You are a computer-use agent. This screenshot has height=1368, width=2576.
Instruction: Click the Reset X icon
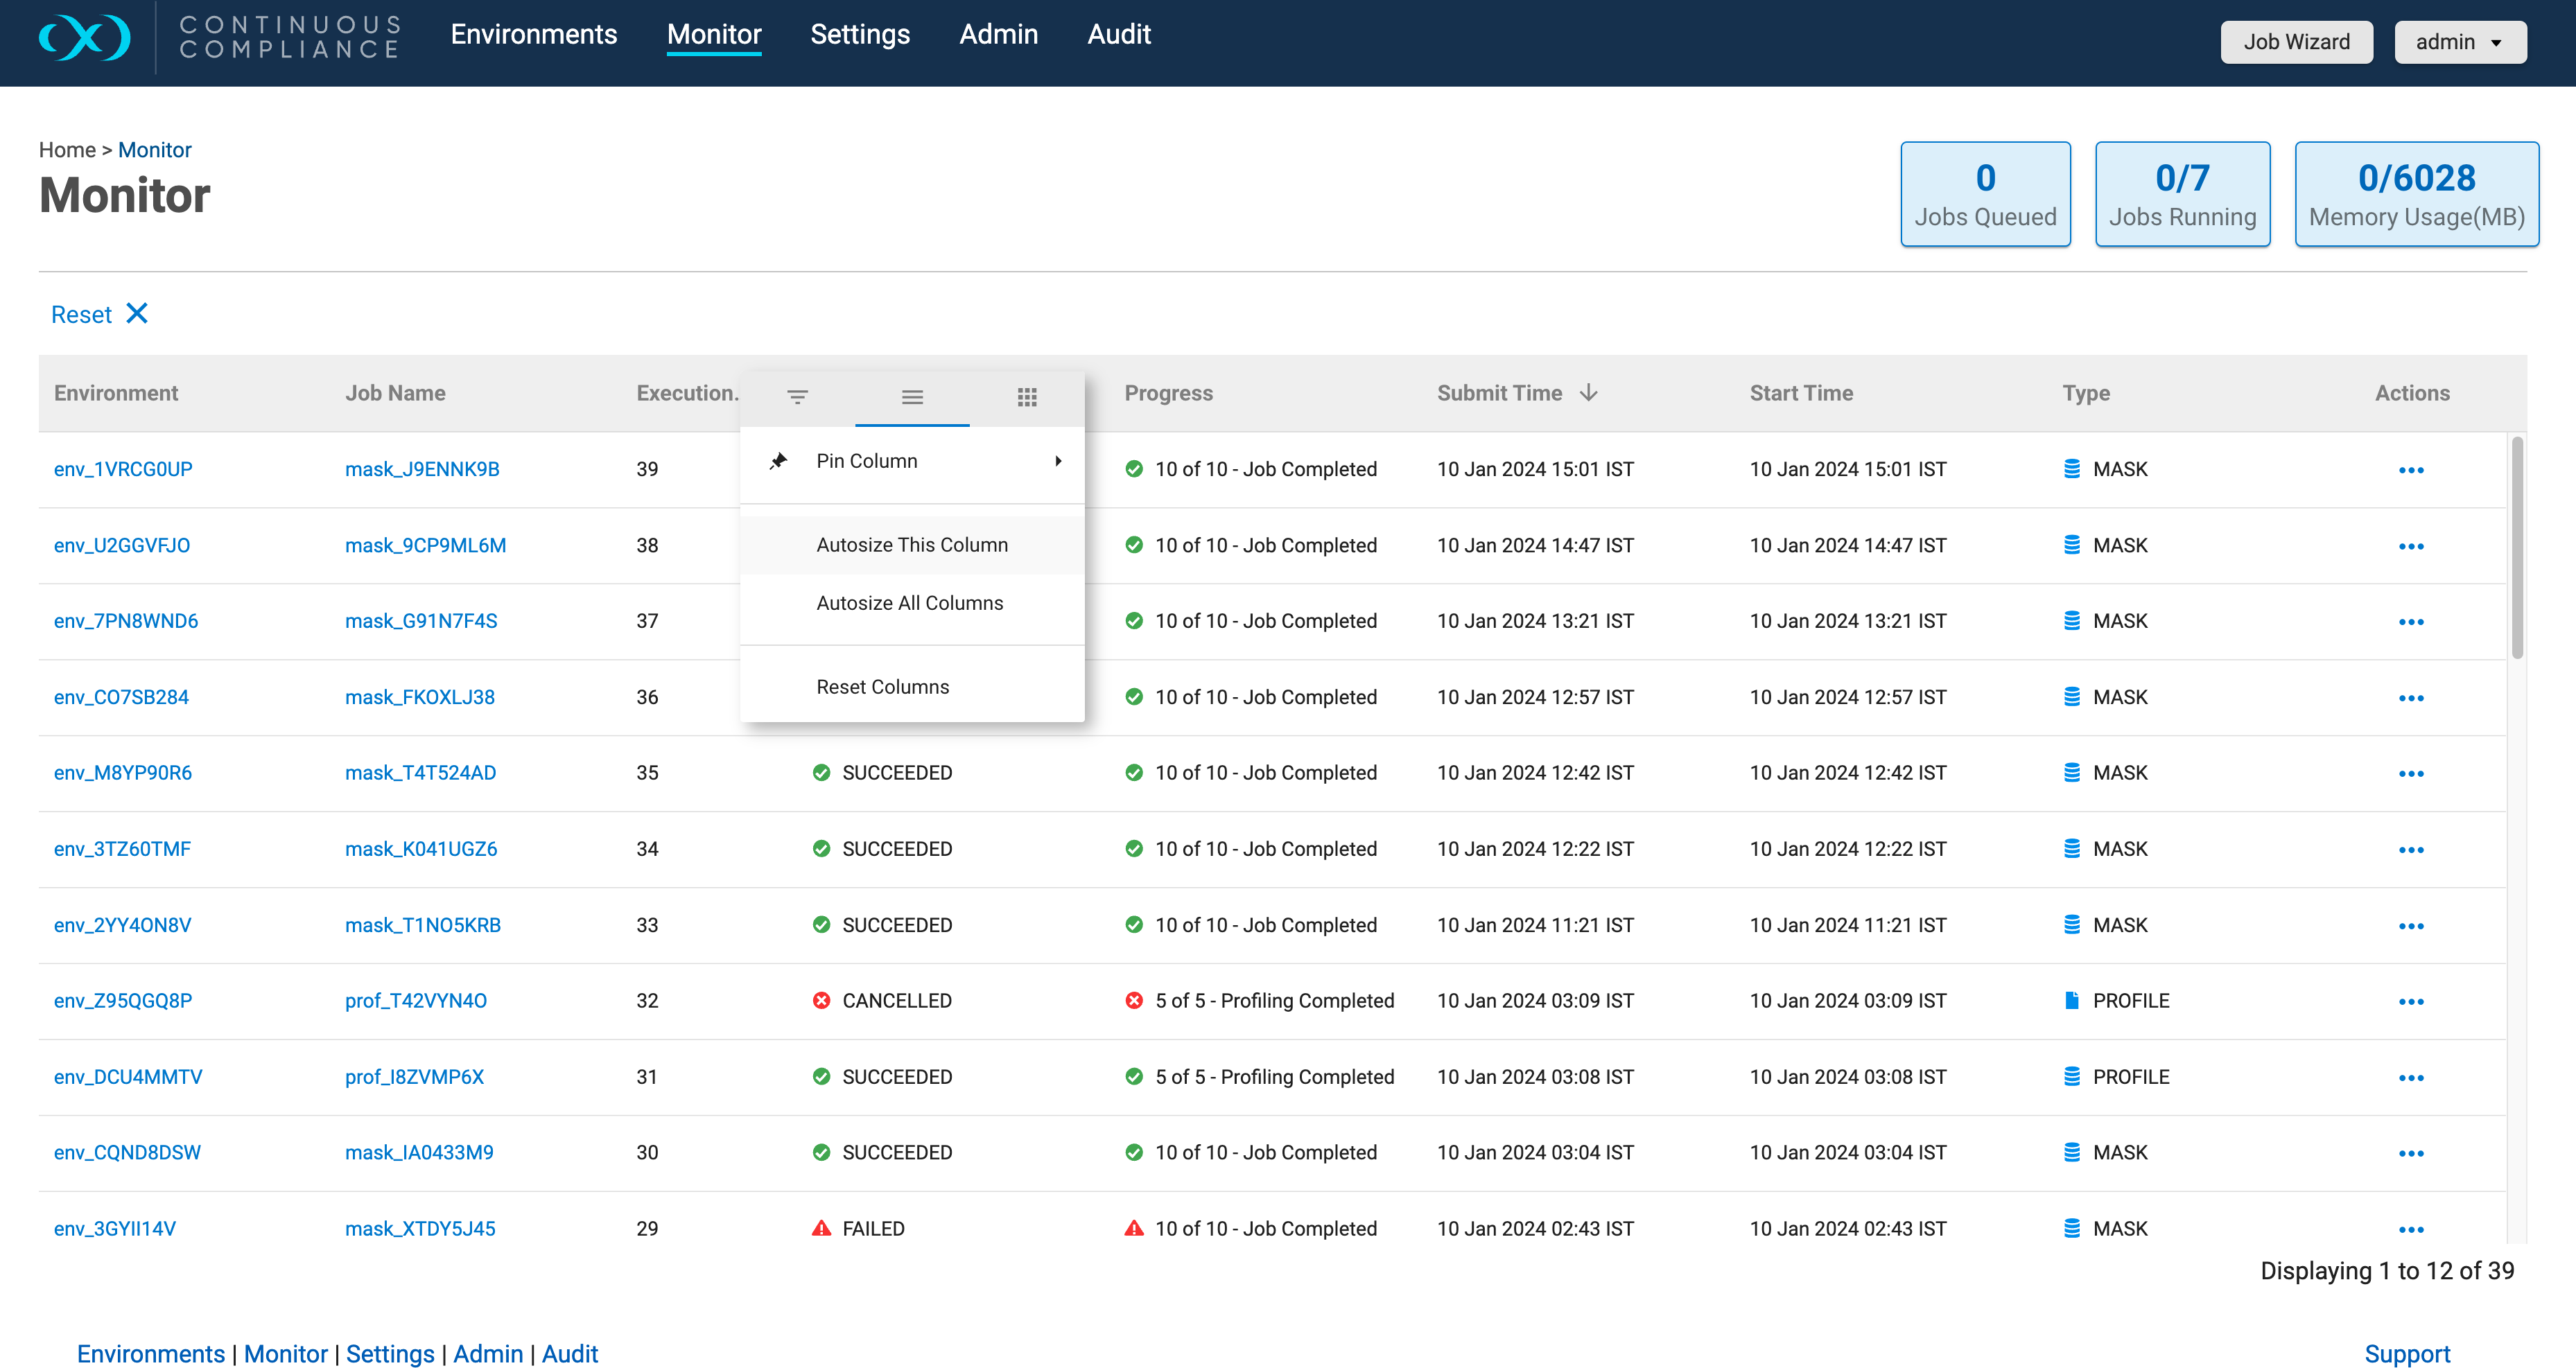[x=137, y=314]
